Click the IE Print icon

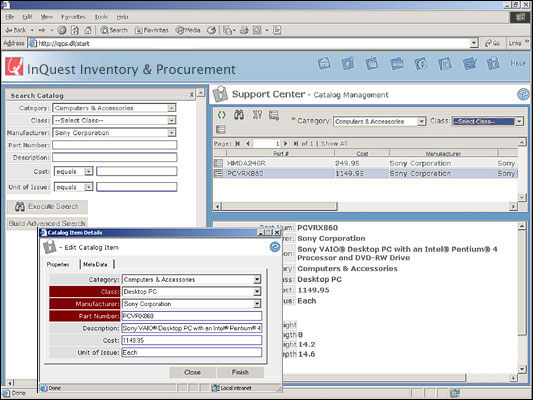pos(244,30)
